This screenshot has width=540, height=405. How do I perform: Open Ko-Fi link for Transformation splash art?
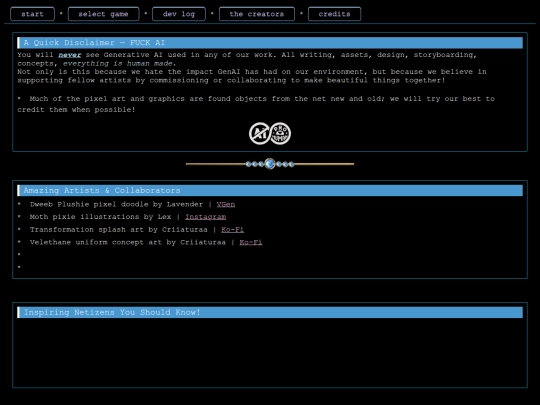232,229
